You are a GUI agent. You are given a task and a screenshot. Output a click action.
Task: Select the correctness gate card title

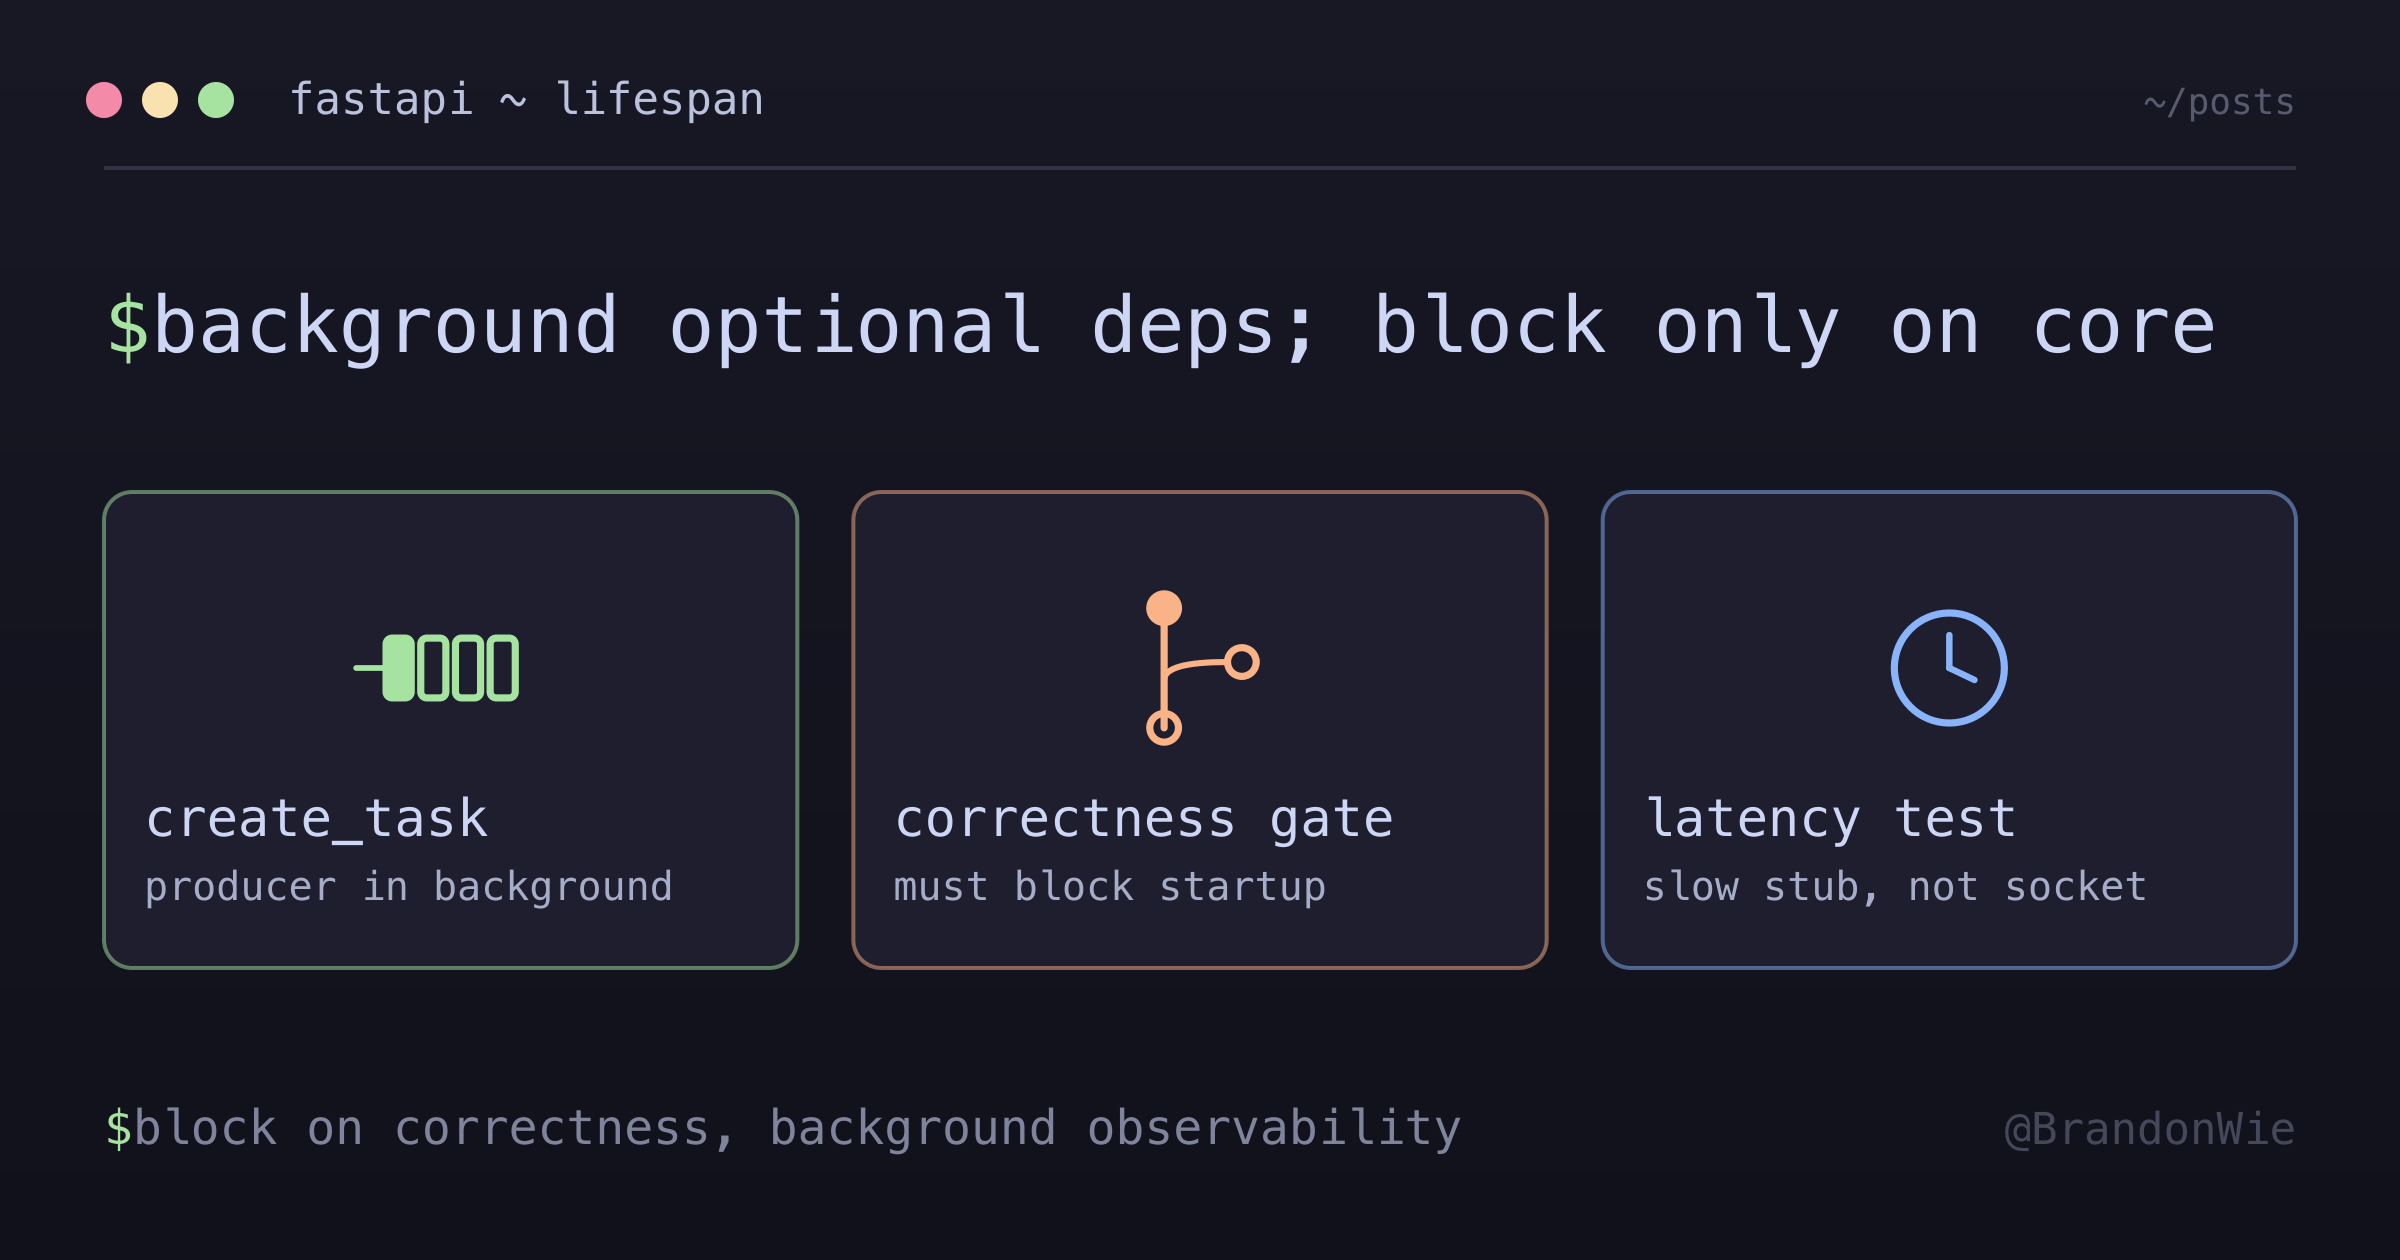(1144, 819)
